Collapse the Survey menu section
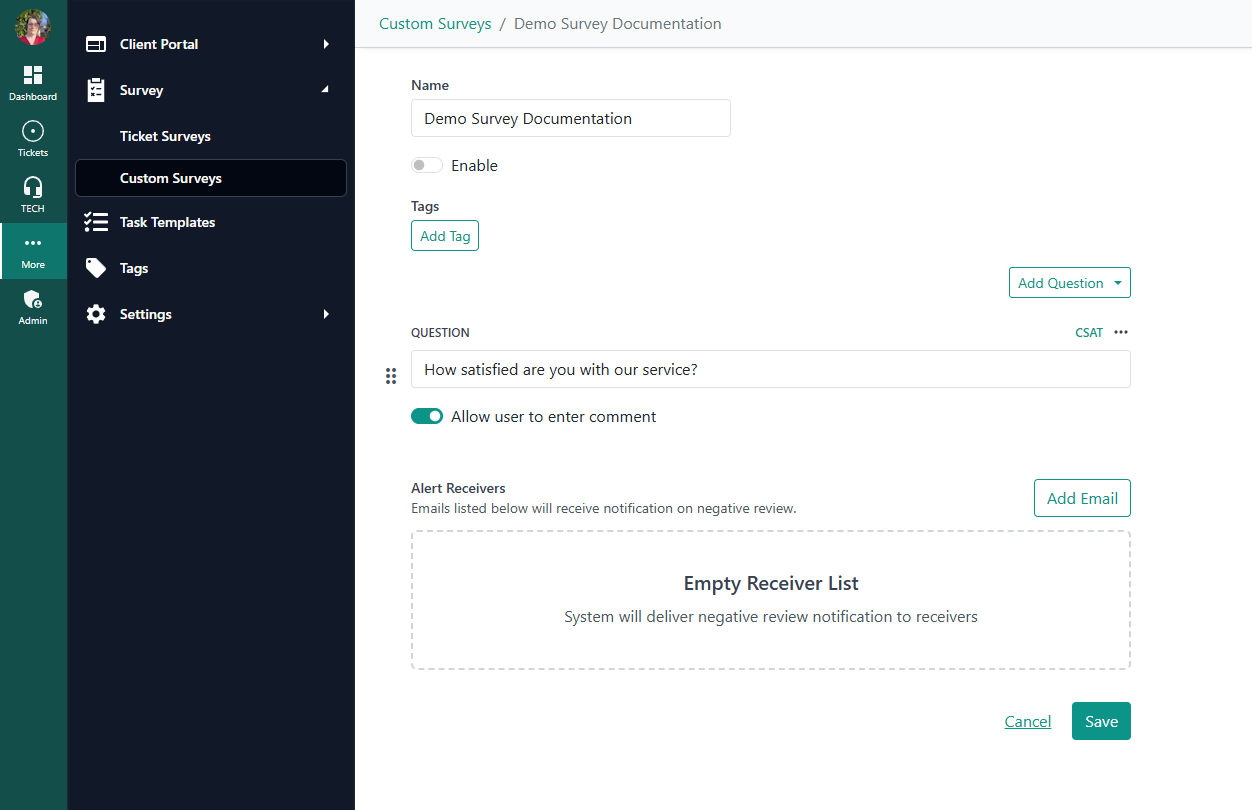The height and width of the screenshot is (810, 1252). (x=324, y=90)
